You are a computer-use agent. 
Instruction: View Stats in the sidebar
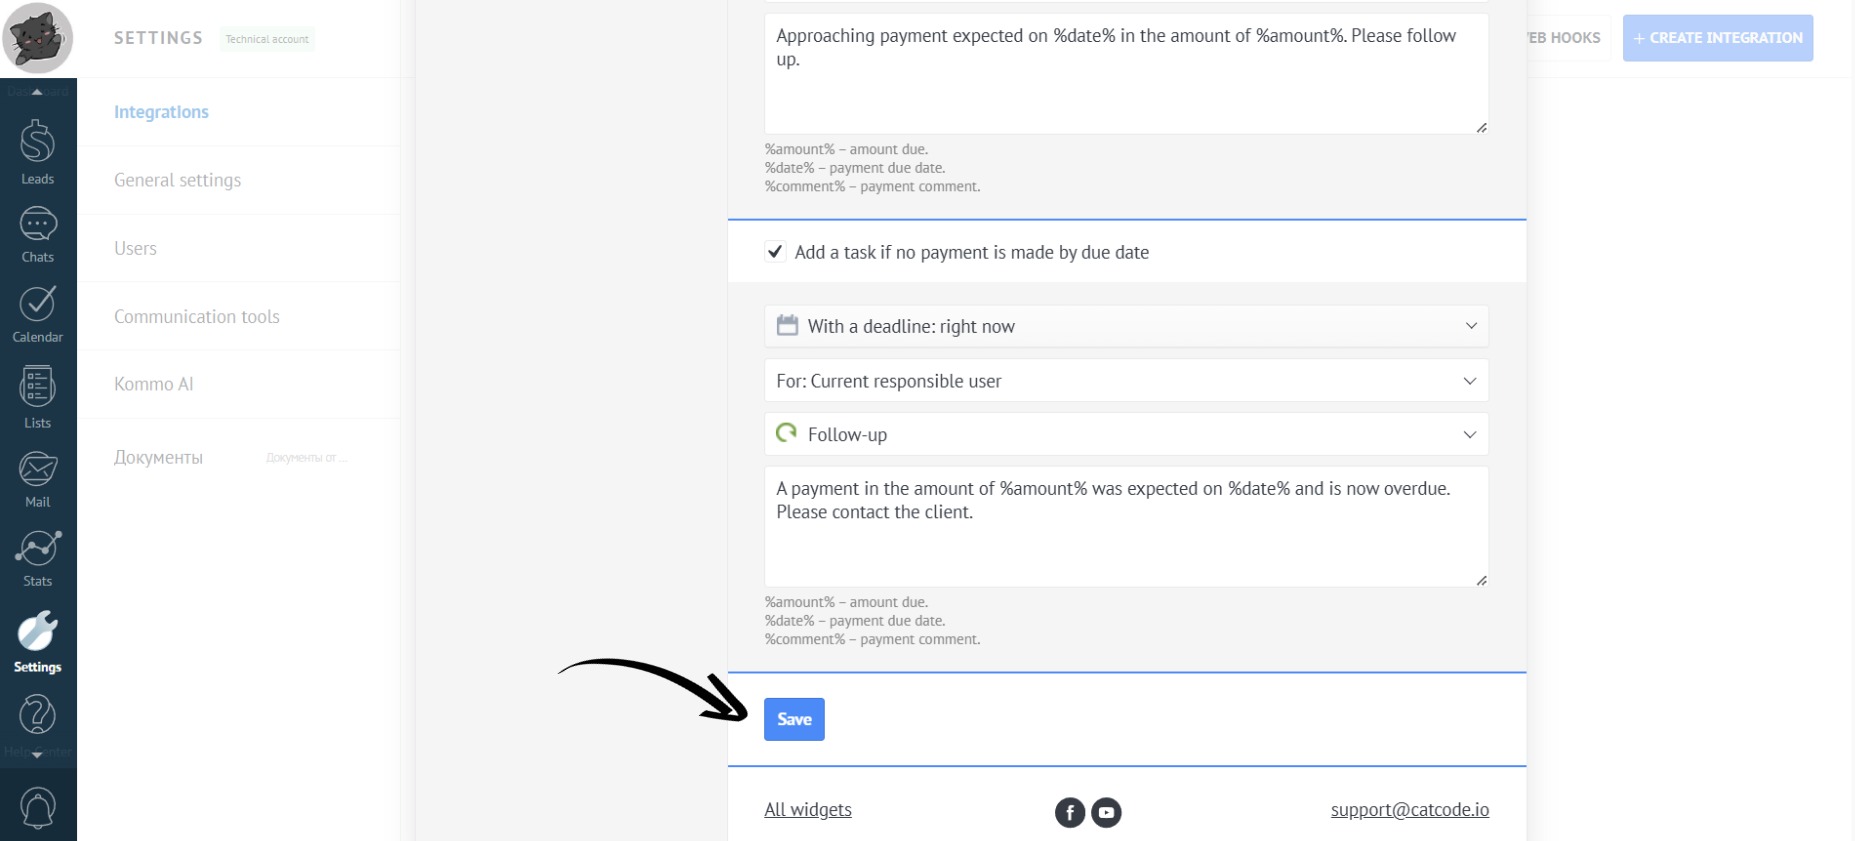[x=37, y=558]
